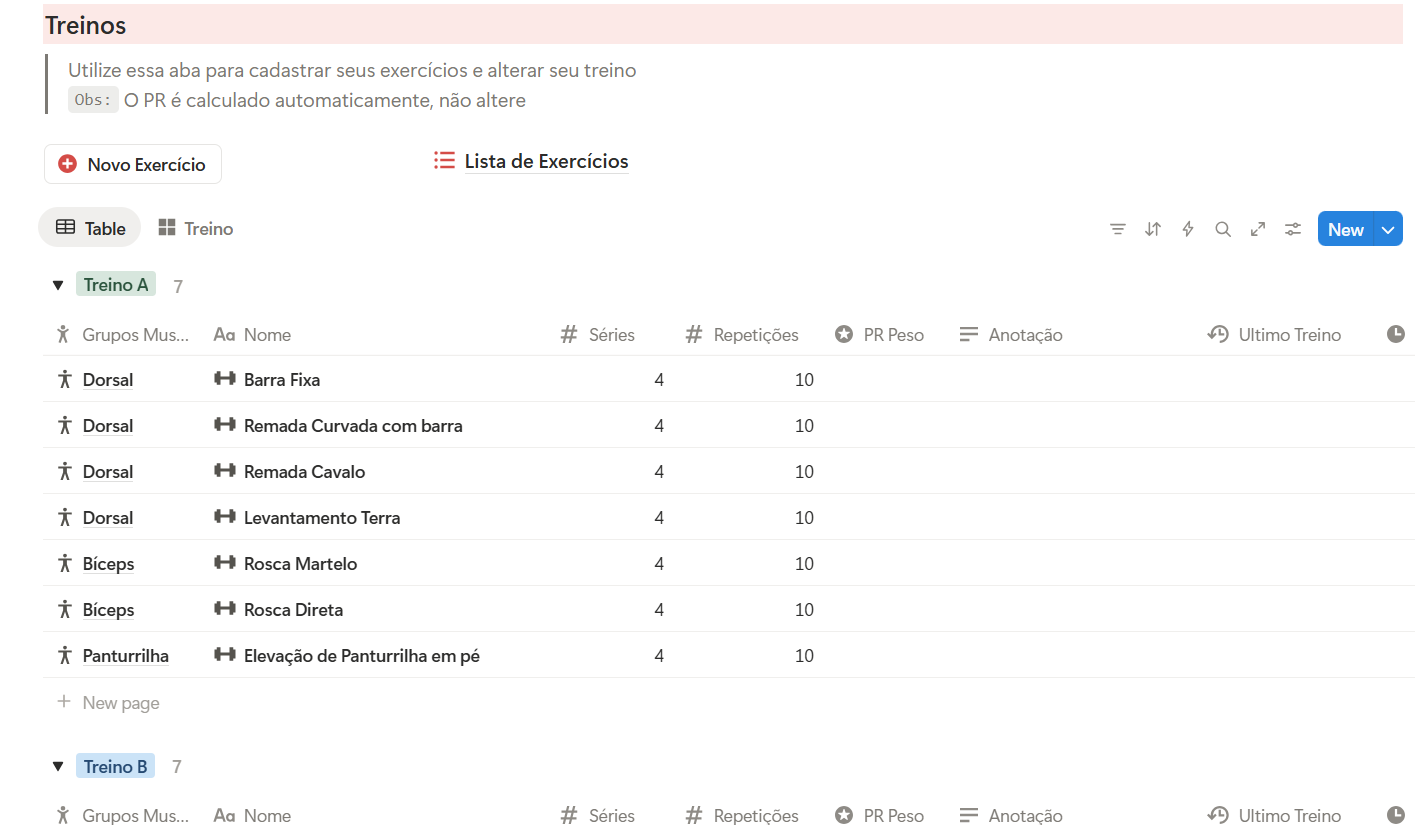Switch to the Treino view tab
This screenshot has height=833, width=1415.
196,229
